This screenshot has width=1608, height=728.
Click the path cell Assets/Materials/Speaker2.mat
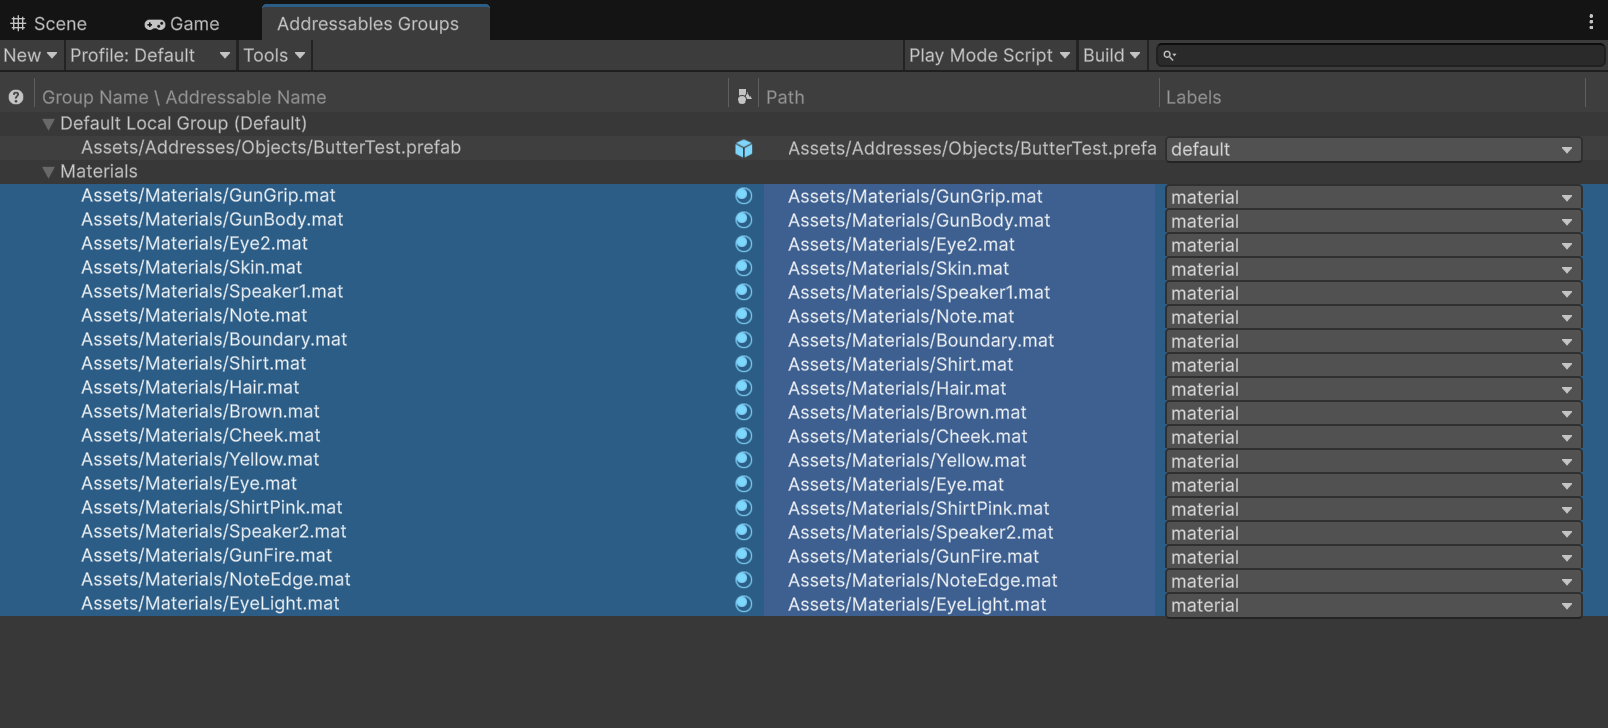coord(920,532)
